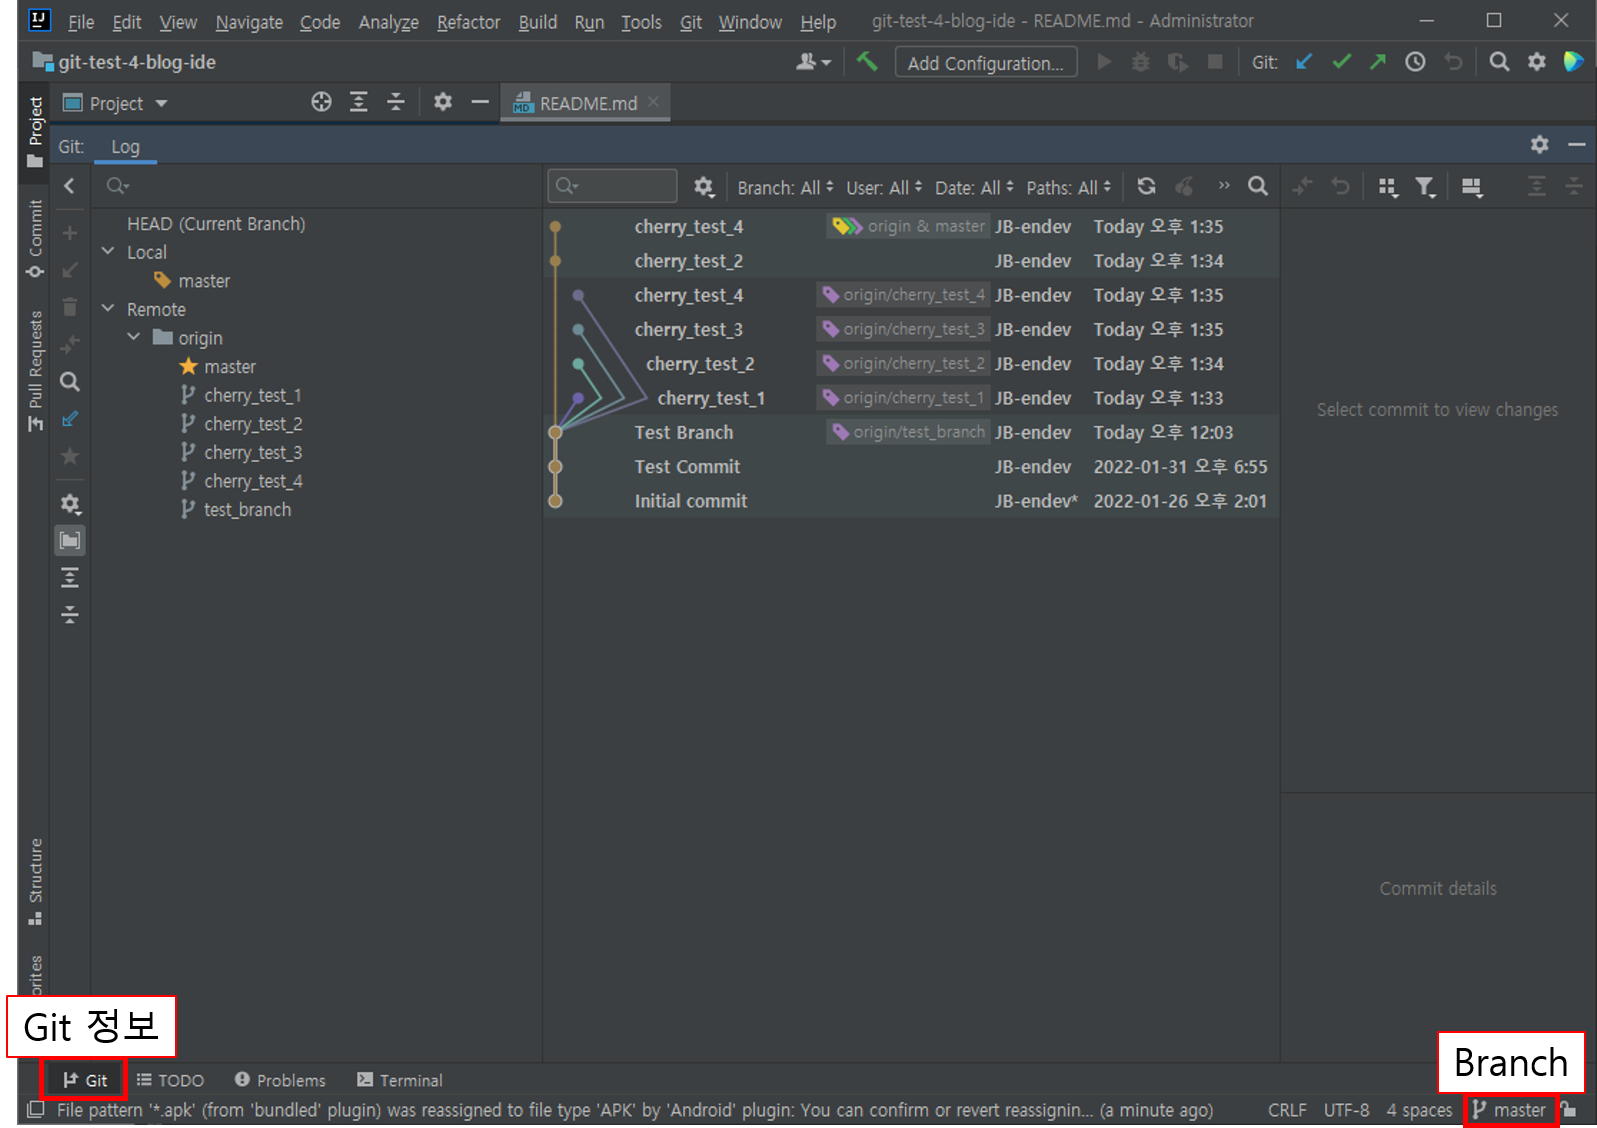The width and height of the screenshot is (1597, 1128).
Task: Click the Build project hammer icon
Action: (867, 62)
